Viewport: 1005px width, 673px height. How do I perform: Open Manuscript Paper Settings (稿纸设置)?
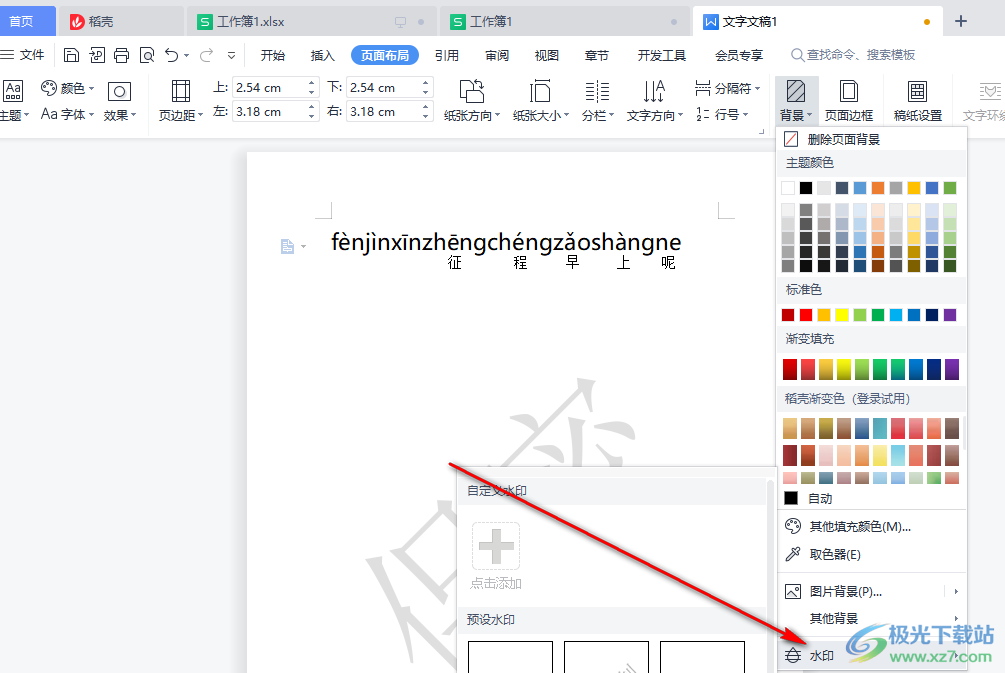tap(918, 100)
